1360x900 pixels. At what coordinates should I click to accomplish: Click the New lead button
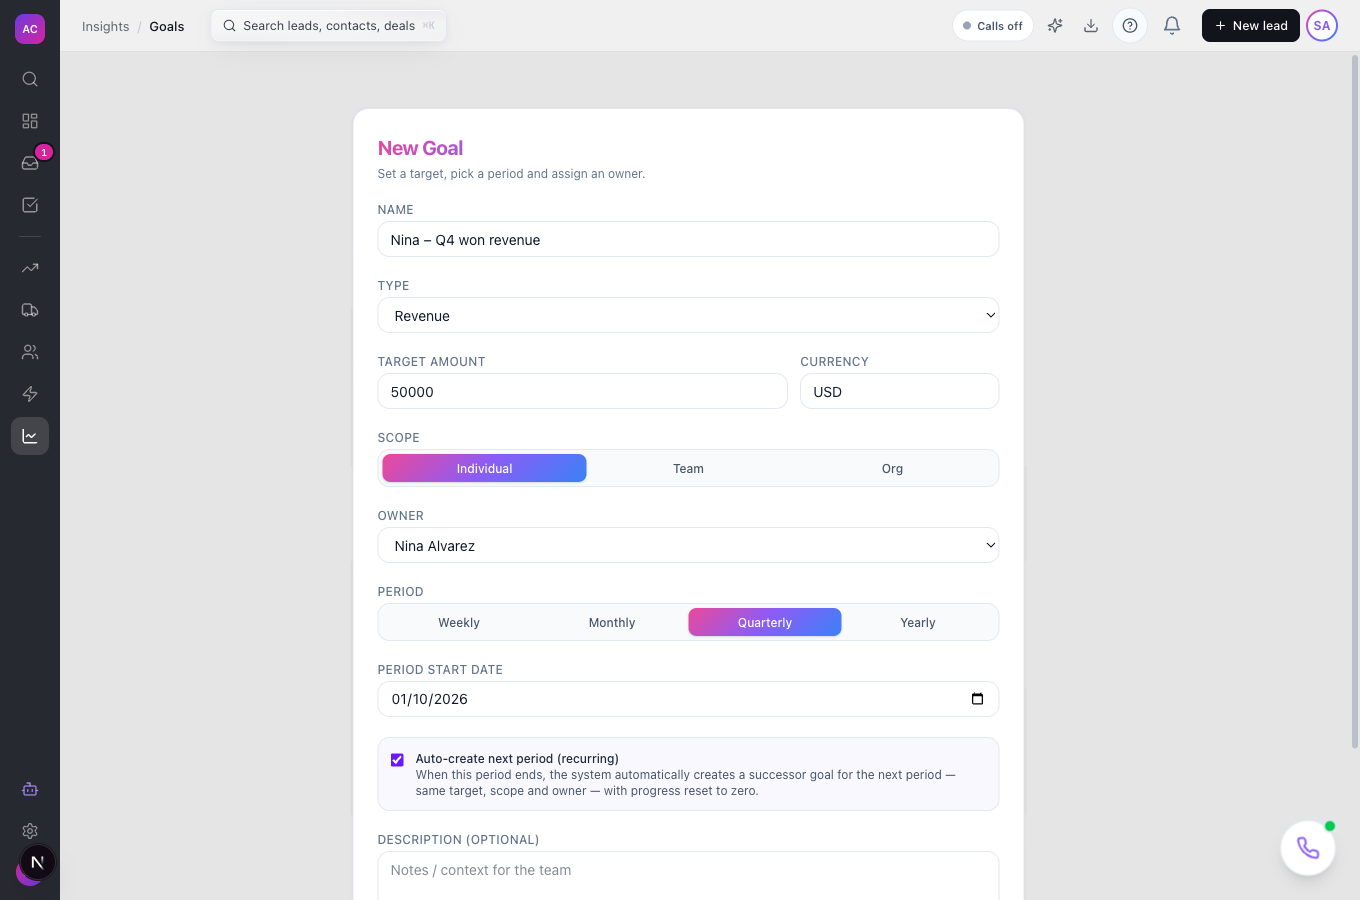[1251, 26]
